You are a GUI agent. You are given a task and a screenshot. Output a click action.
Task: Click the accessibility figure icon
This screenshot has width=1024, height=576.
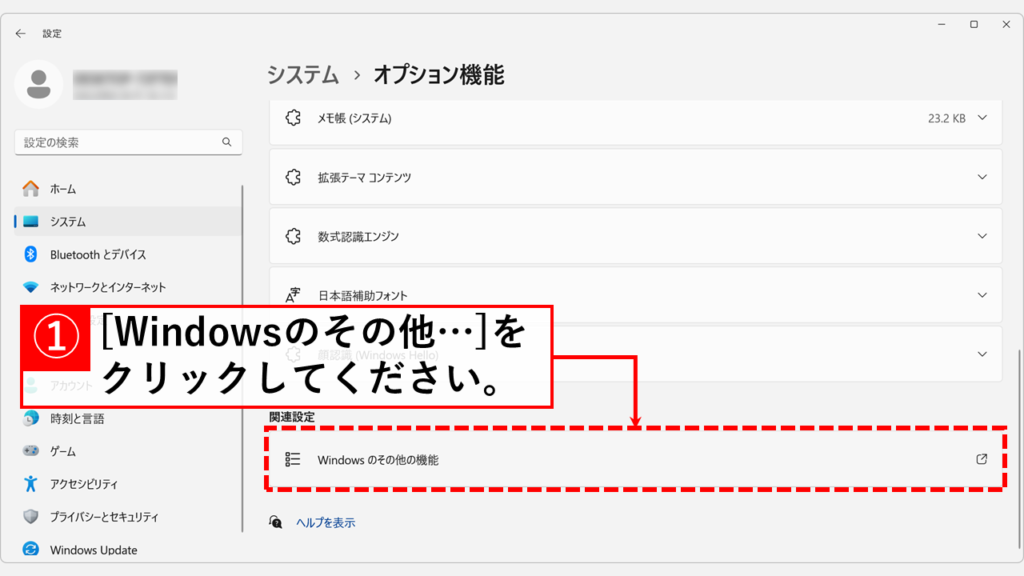[31, 483]
